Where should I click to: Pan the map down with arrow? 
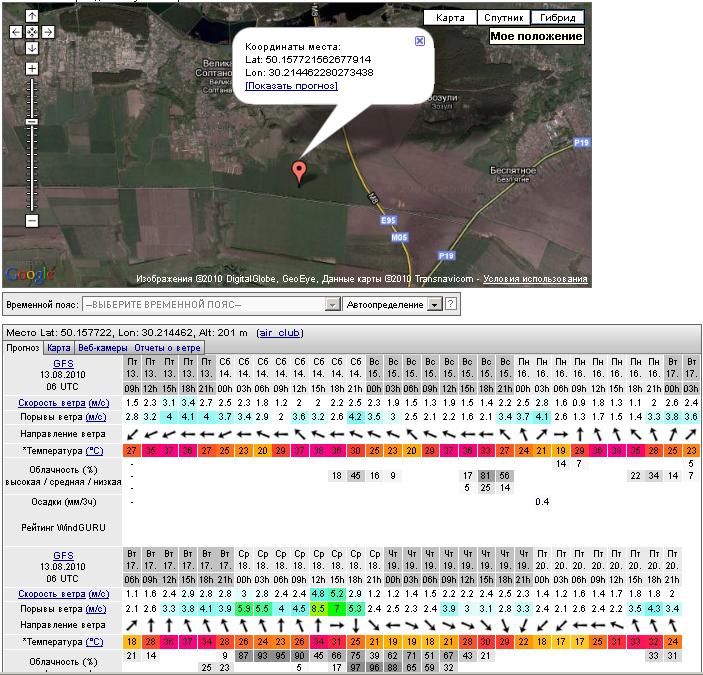(32, 47)
